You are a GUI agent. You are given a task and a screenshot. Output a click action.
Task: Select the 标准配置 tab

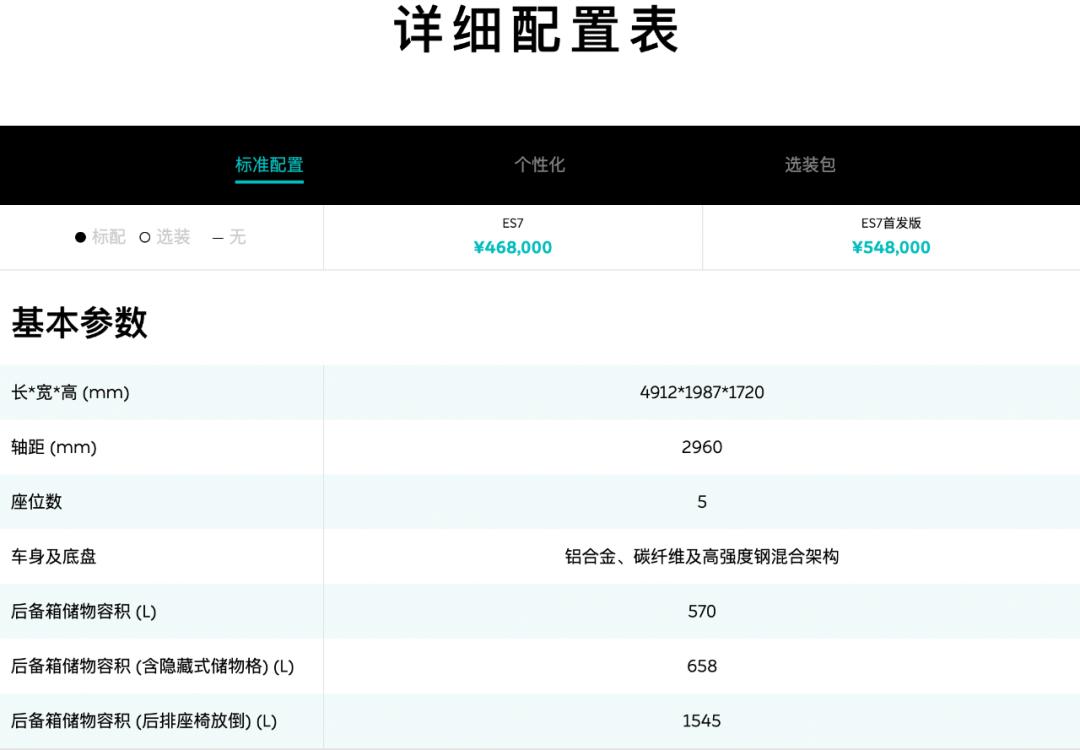point(268,165)
